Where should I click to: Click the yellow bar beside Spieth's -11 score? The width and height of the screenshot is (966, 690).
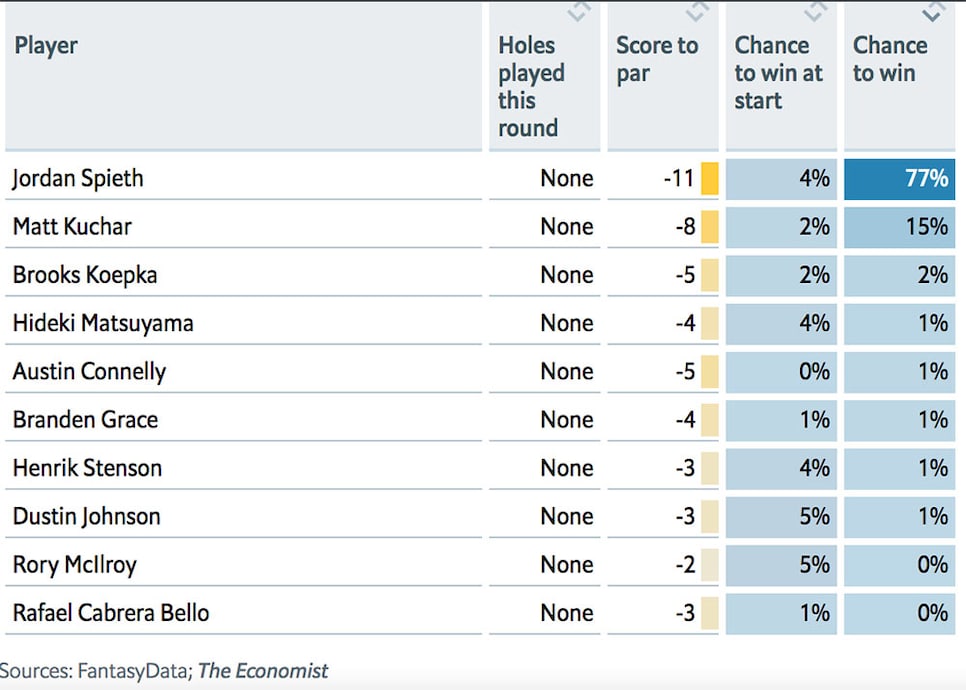tap(710, 179)
